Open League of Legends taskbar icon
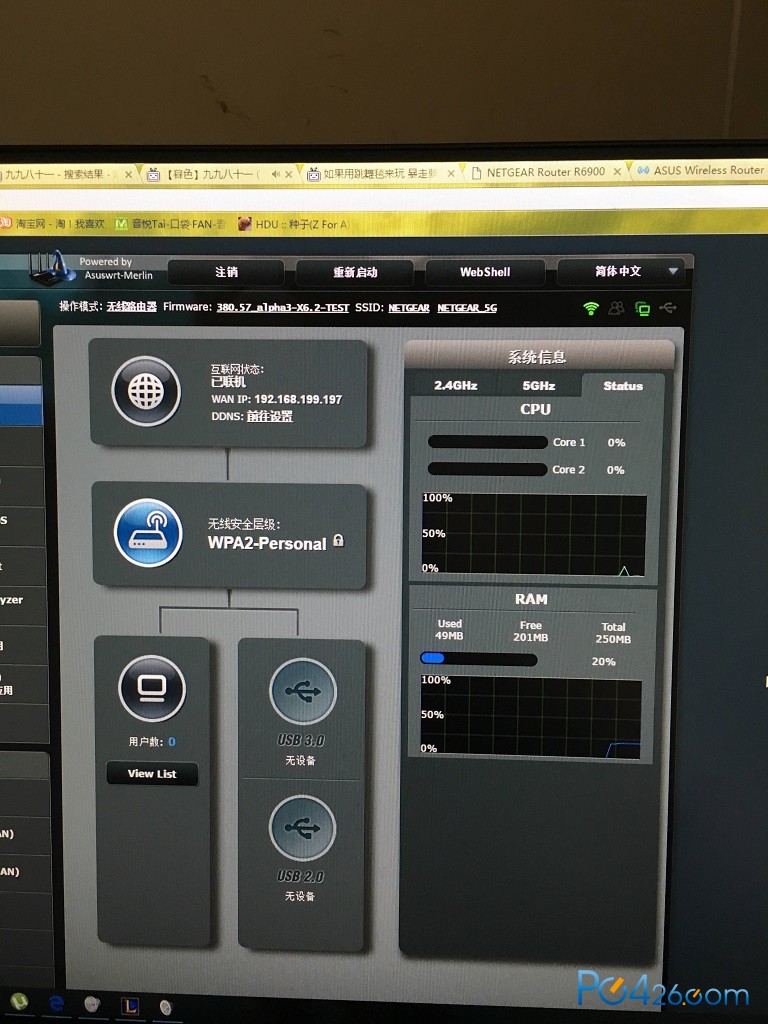 coord(130,1006)
